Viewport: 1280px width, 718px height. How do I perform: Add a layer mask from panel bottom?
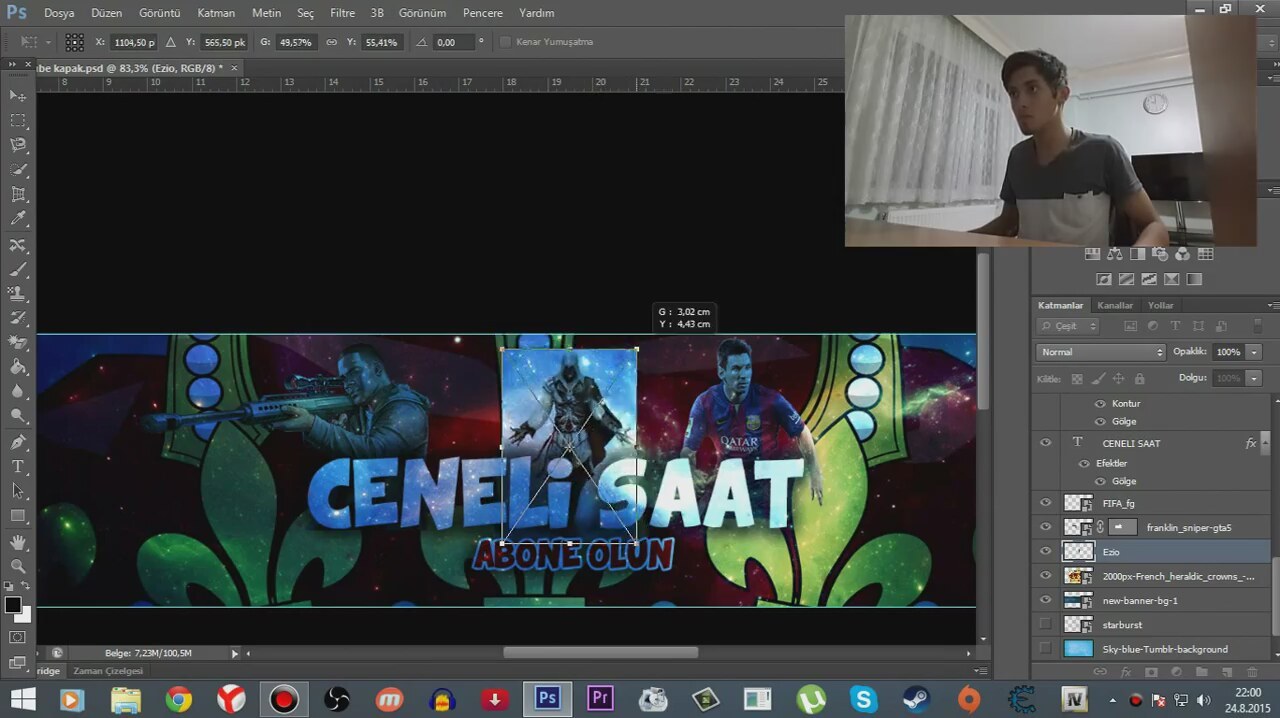(1151, 672)
